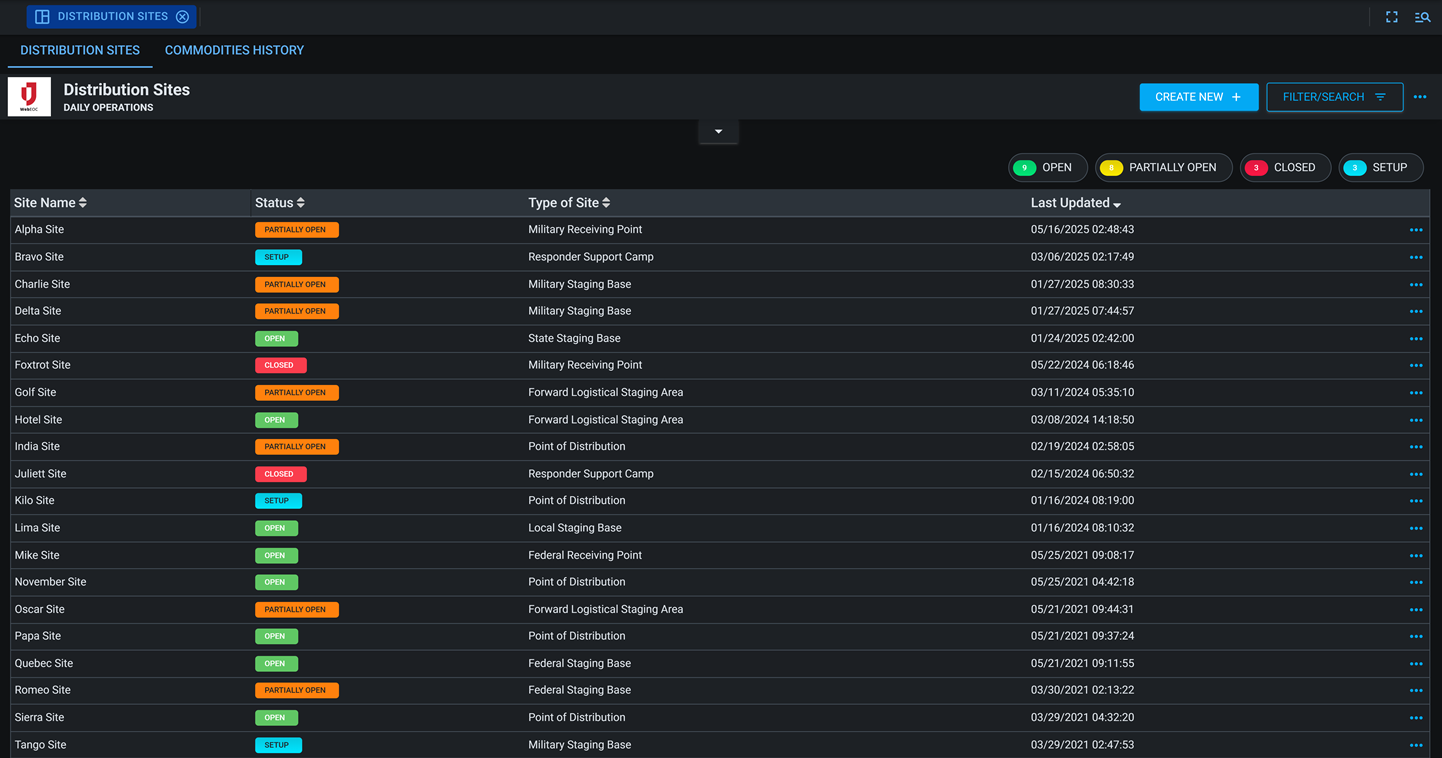Open row actions menu for Tango Site
The image size is (1442, 758).
1415,745
